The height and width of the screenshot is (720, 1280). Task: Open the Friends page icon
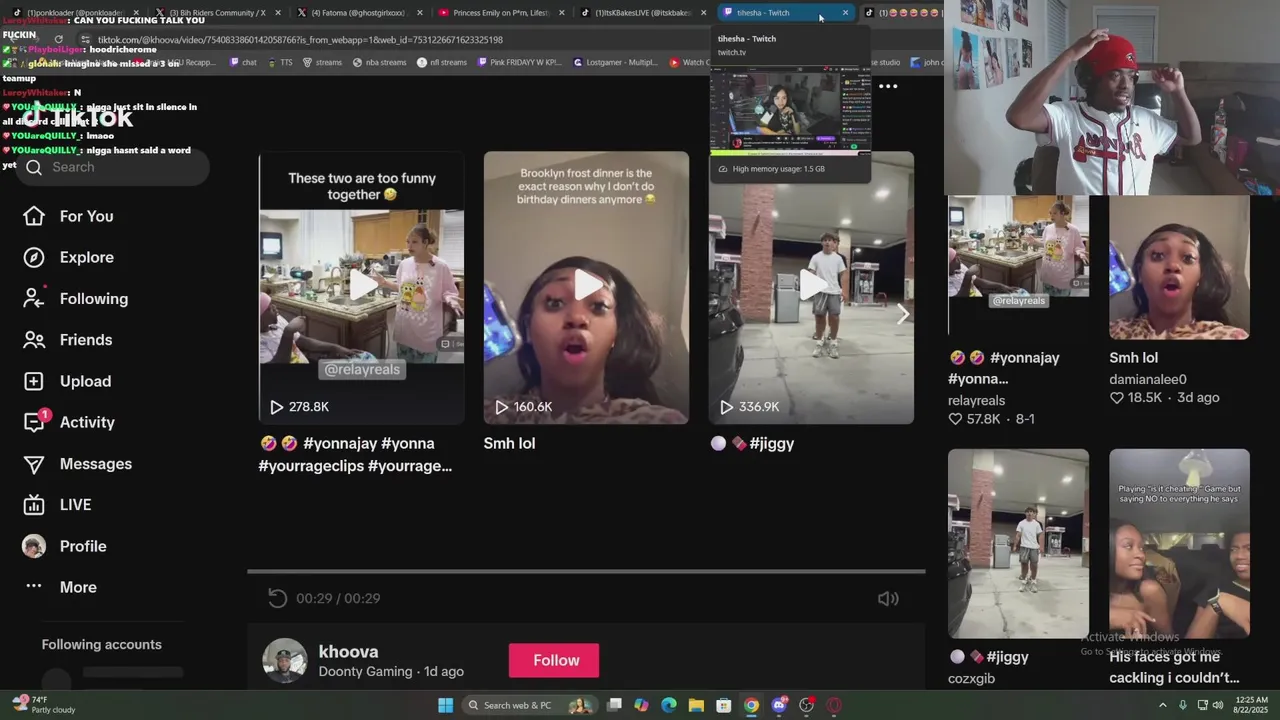click(34, 340)
